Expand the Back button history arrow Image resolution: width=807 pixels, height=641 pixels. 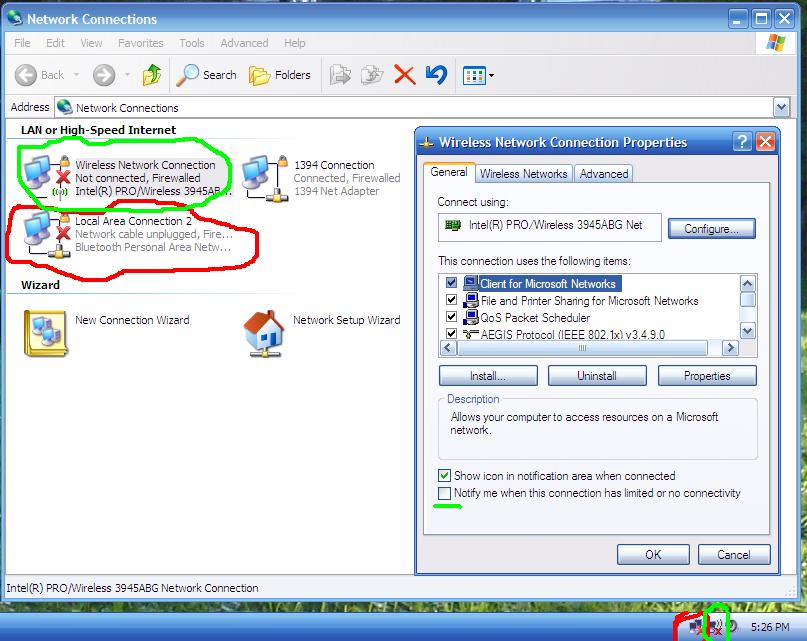point(76,75)
